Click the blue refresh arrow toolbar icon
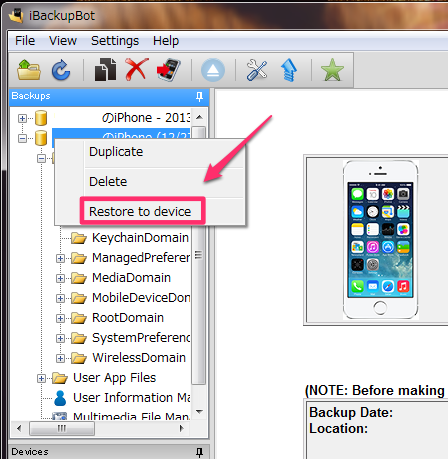 [x=61, y=70]
